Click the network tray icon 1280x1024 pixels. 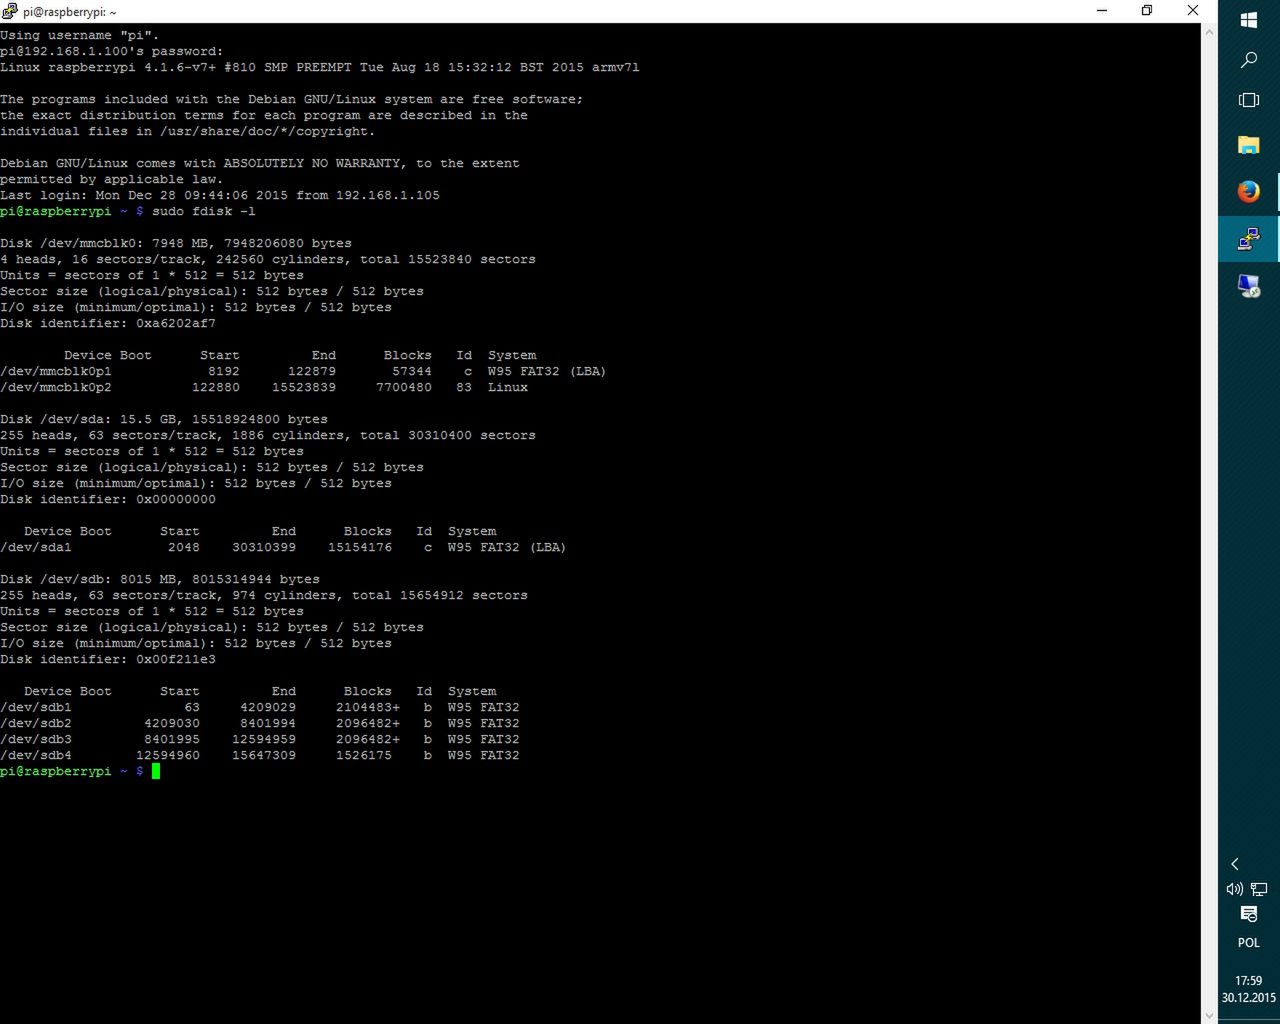[1260, 889]
